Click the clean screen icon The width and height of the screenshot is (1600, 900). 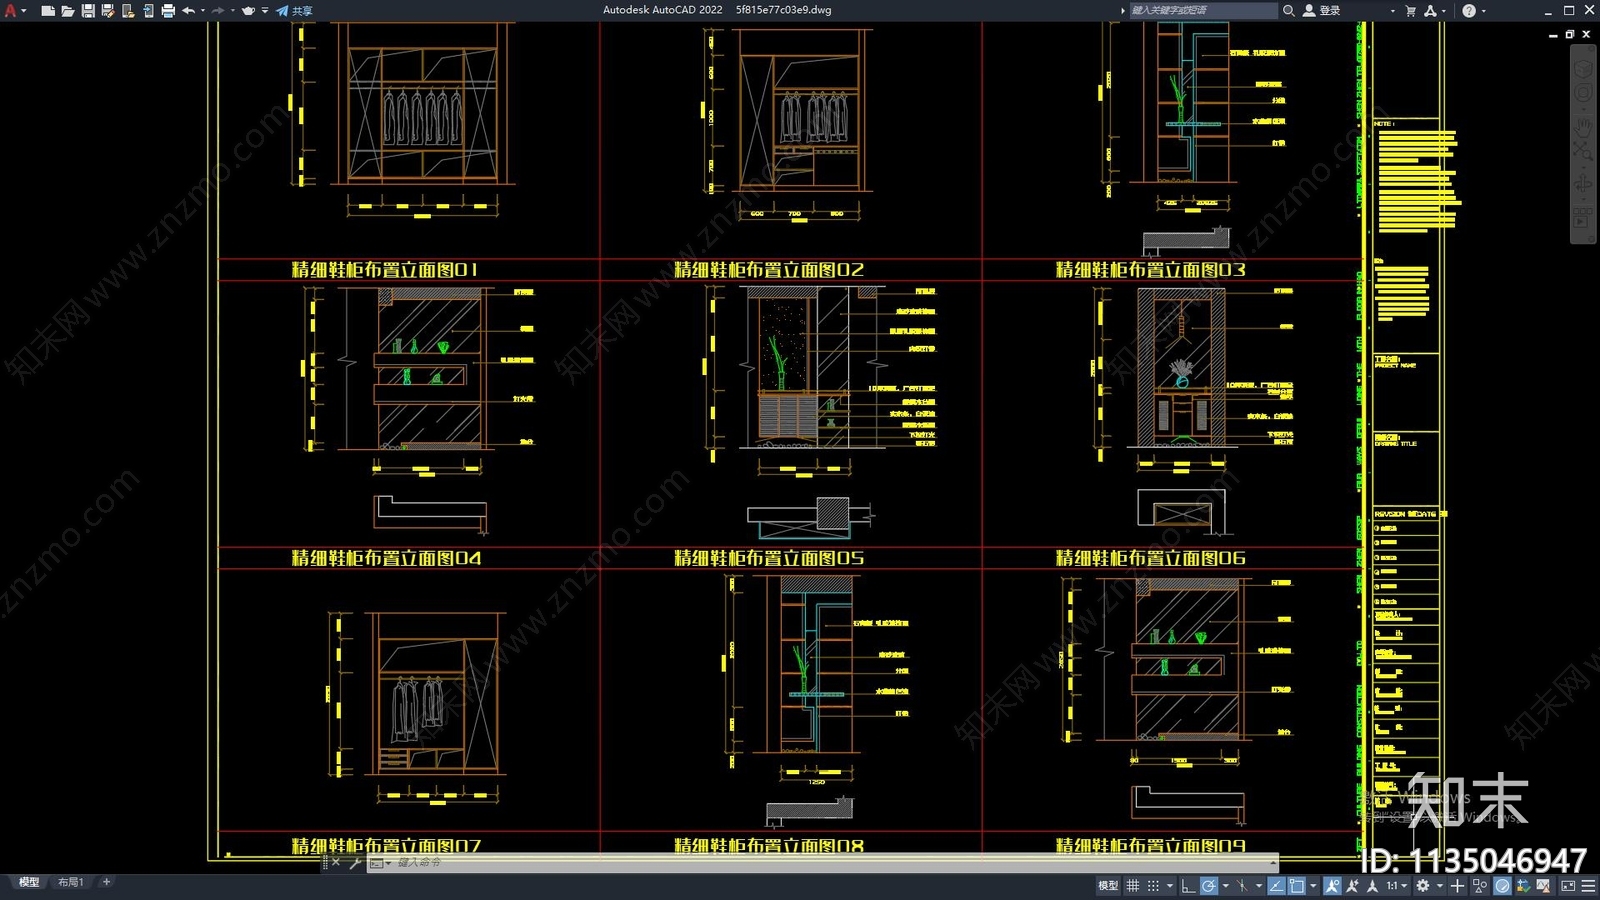[1568, 886]
